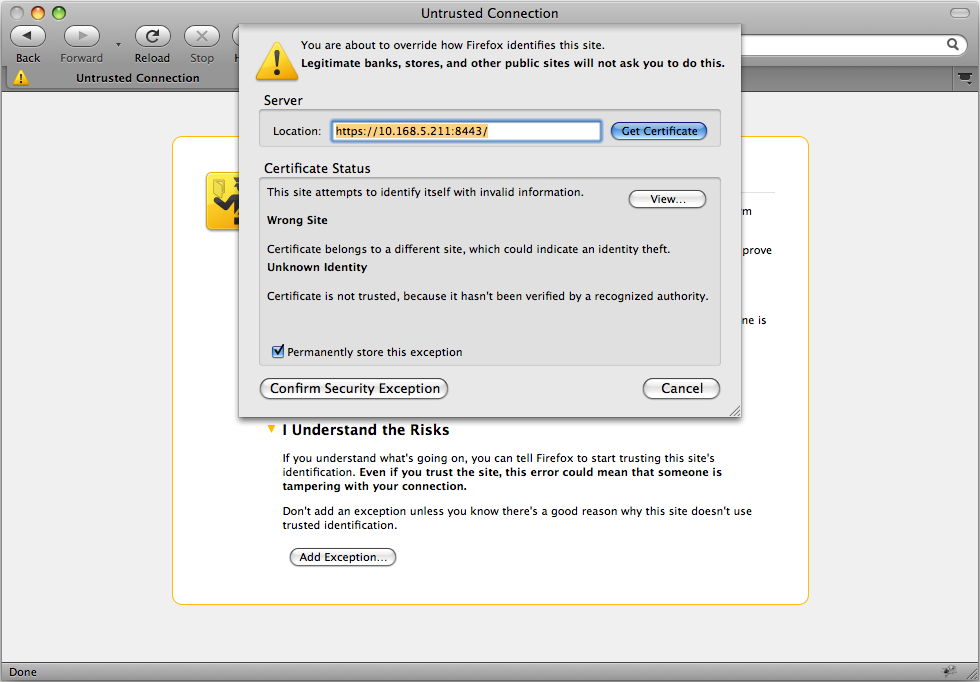Viewport: 980px width, 682px height.
Task: Click the Get Certificate button
Action: pos(659,131)
